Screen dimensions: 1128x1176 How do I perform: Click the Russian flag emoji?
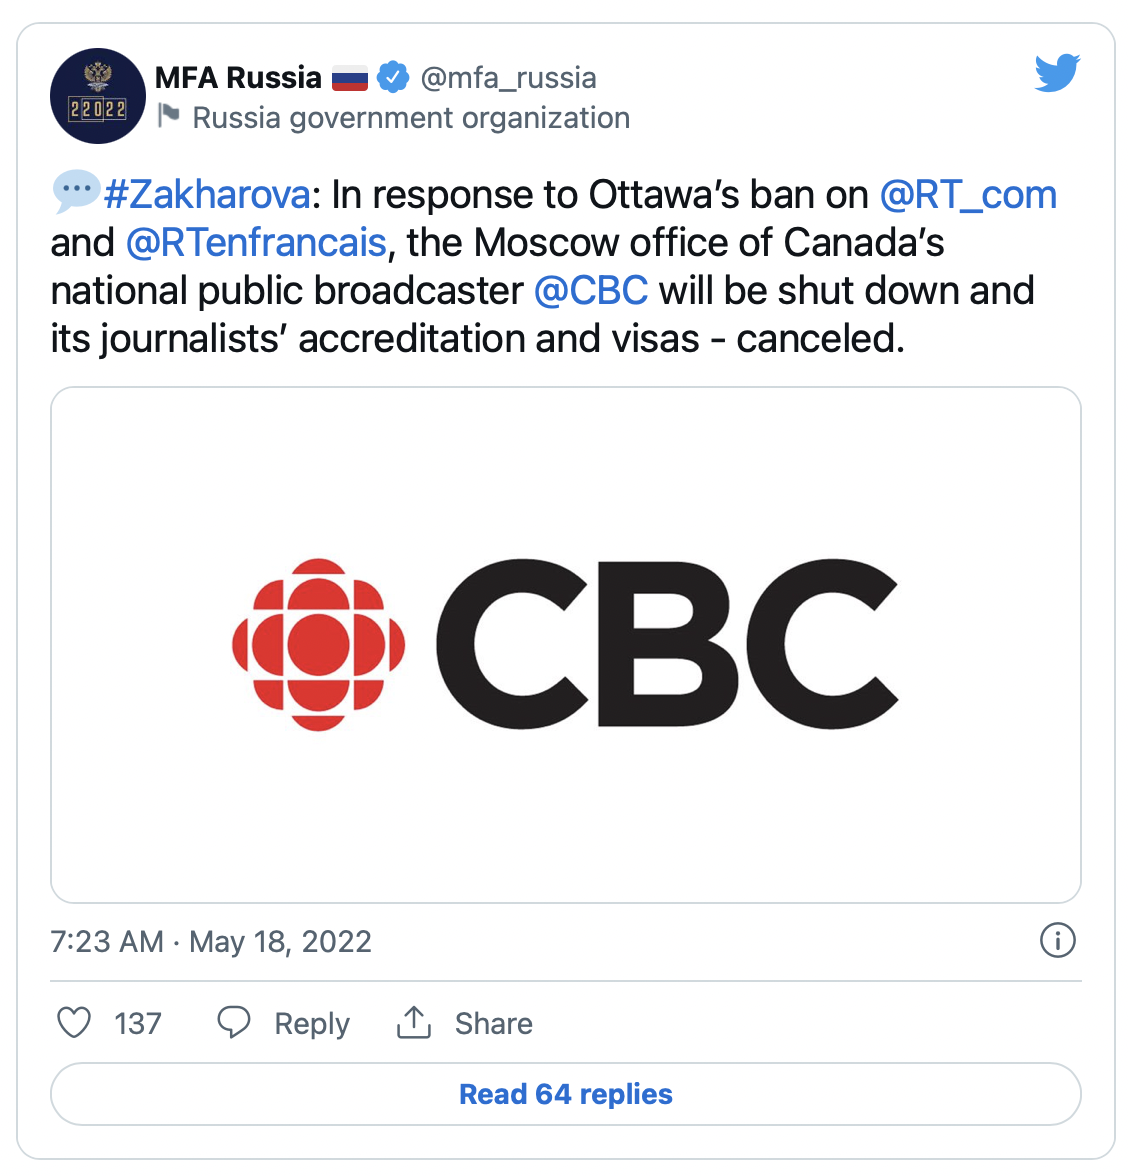[350, 78]
